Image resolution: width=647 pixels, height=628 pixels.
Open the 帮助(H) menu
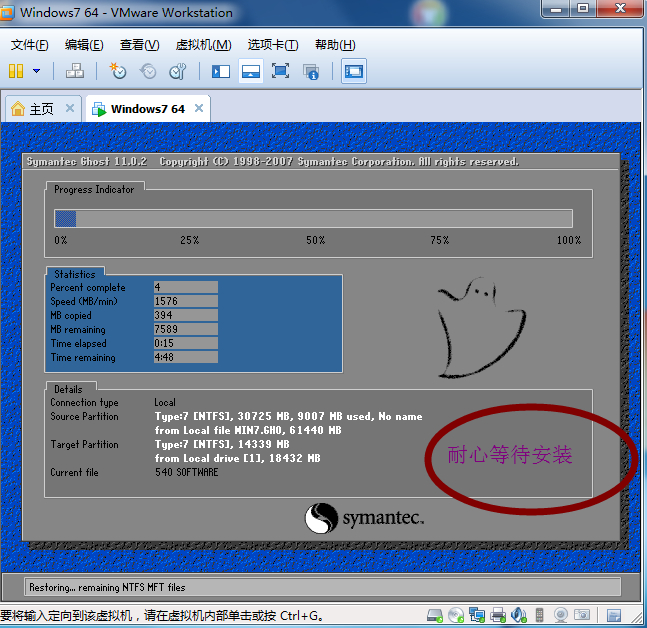(335, 45)
